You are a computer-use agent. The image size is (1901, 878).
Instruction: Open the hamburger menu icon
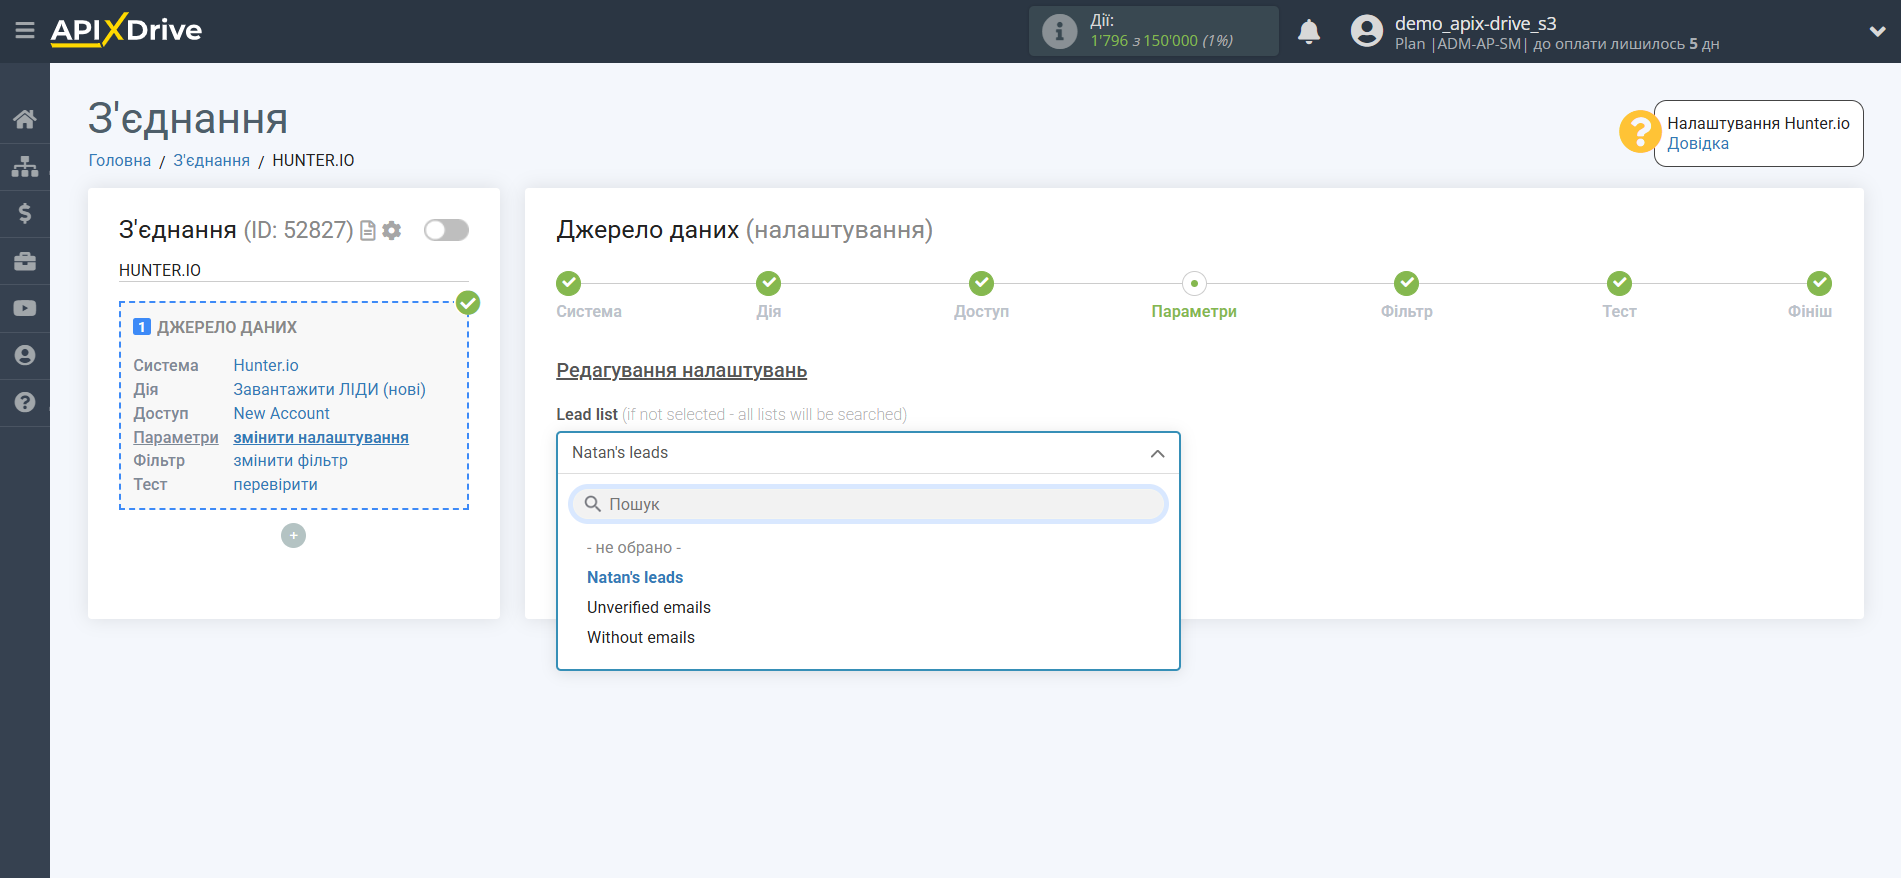coord(25,31)
